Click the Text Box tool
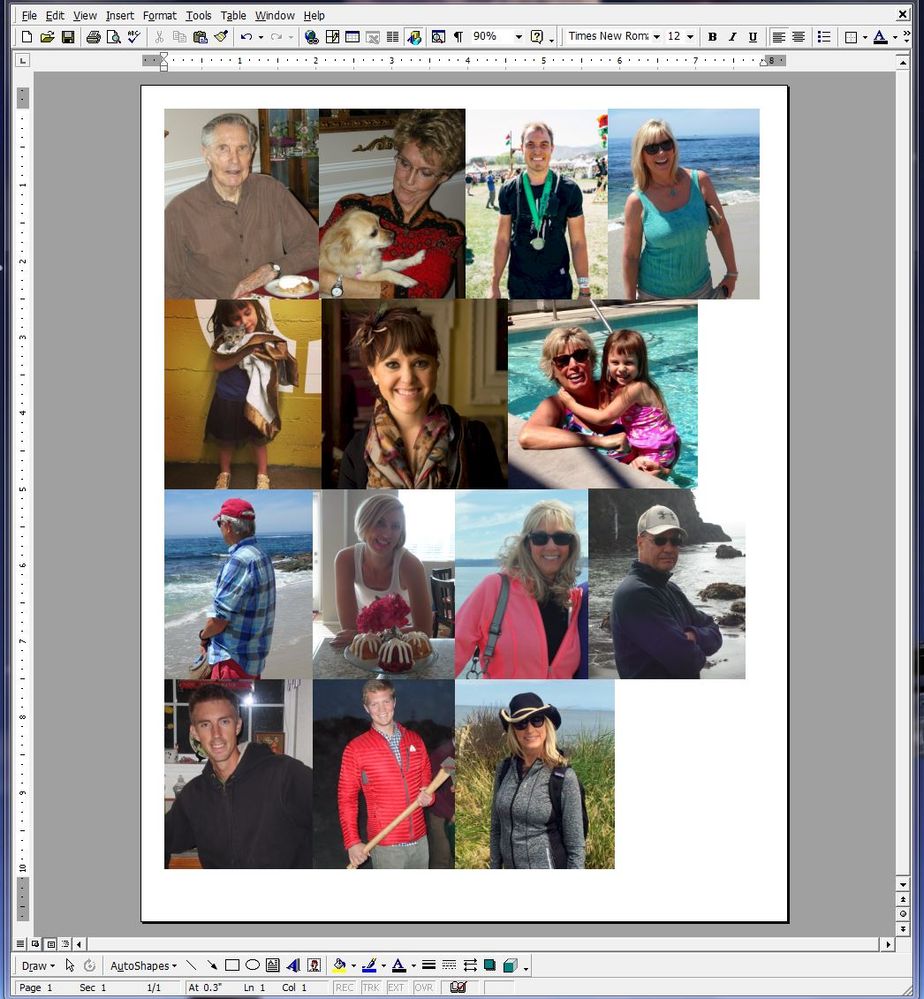The width and height of the screenshot is (924, 999). point(272,966)
